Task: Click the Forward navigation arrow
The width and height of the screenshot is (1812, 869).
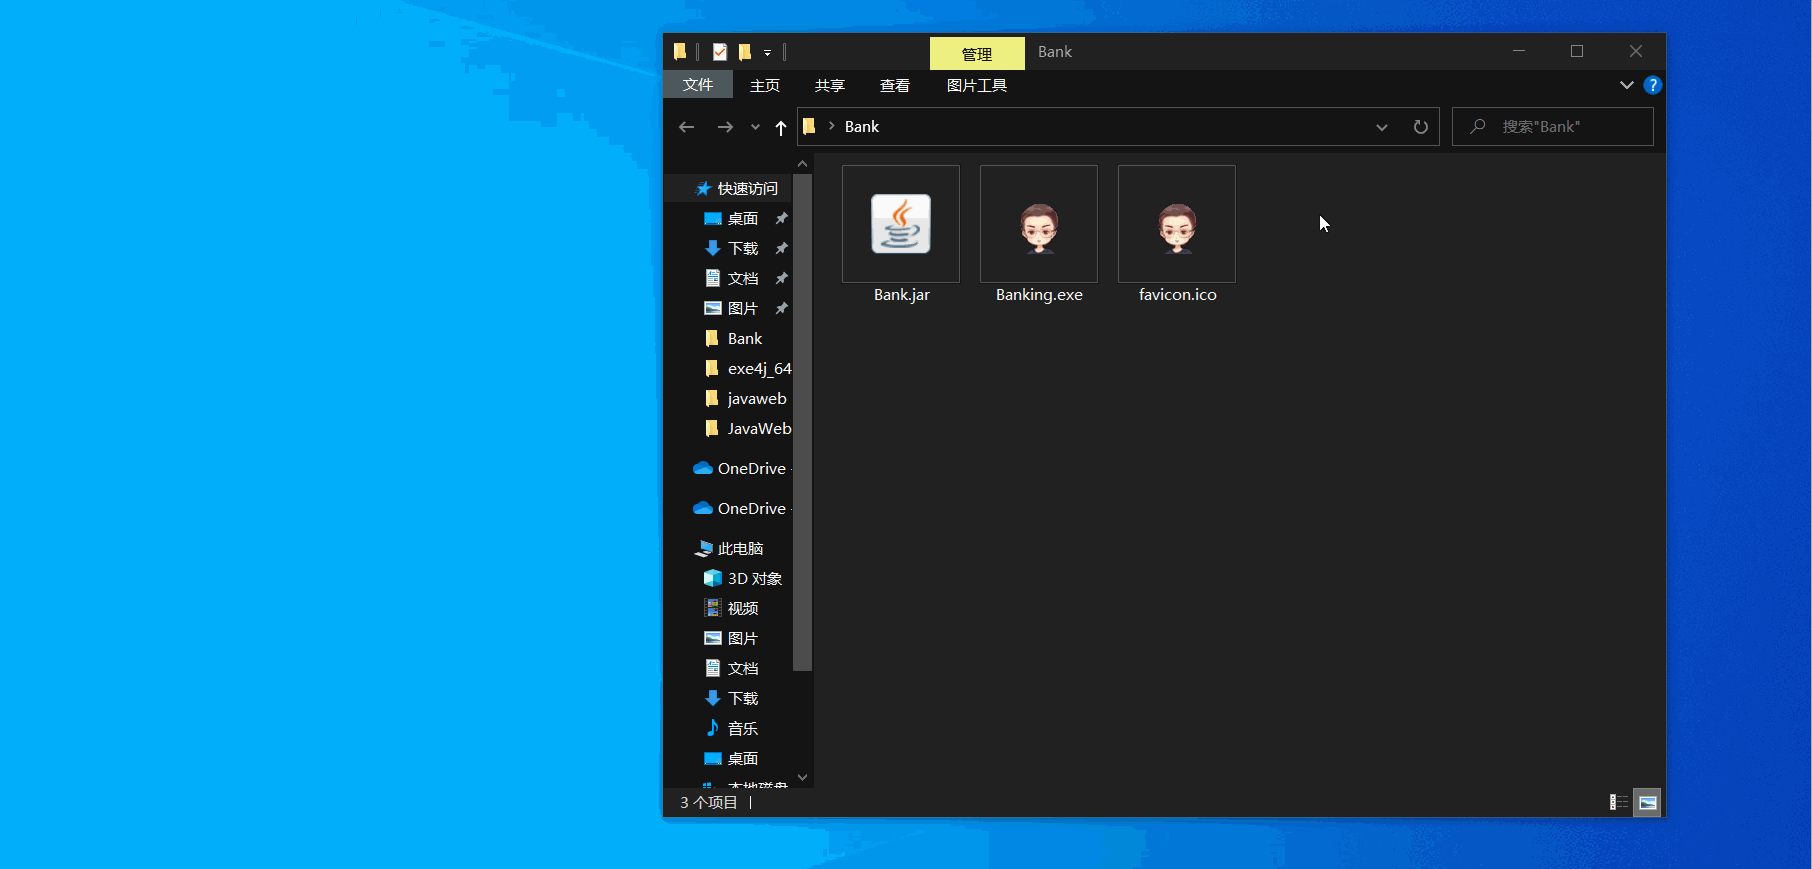Action: [725, 127]
